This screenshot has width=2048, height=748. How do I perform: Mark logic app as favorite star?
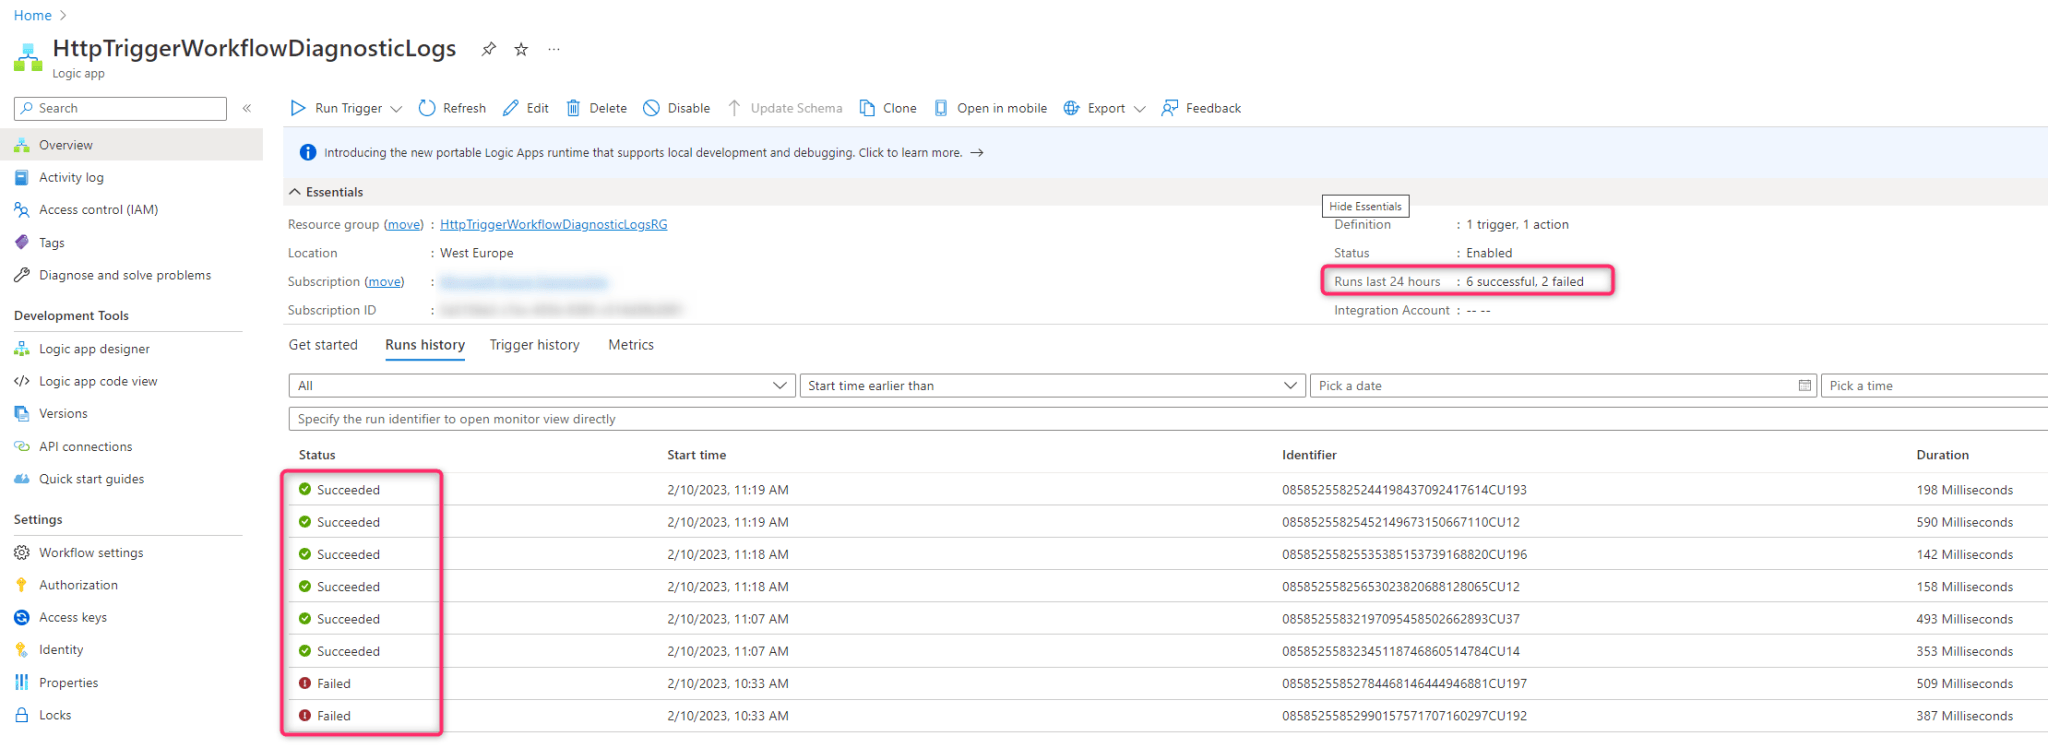click(x=521, y=49)
